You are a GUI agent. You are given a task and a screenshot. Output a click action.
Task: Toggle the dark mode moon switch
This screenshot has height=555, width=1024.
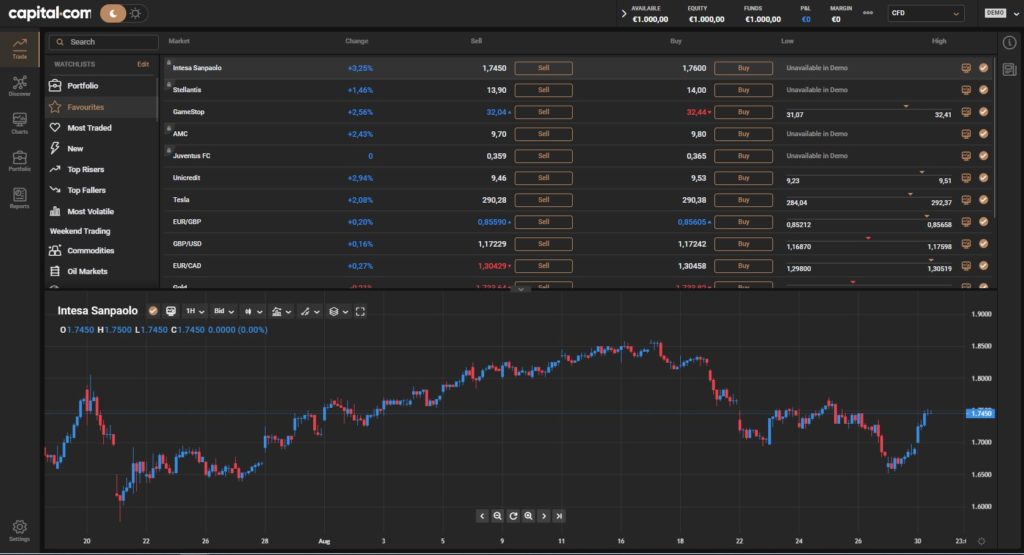(x=113, y=13)
